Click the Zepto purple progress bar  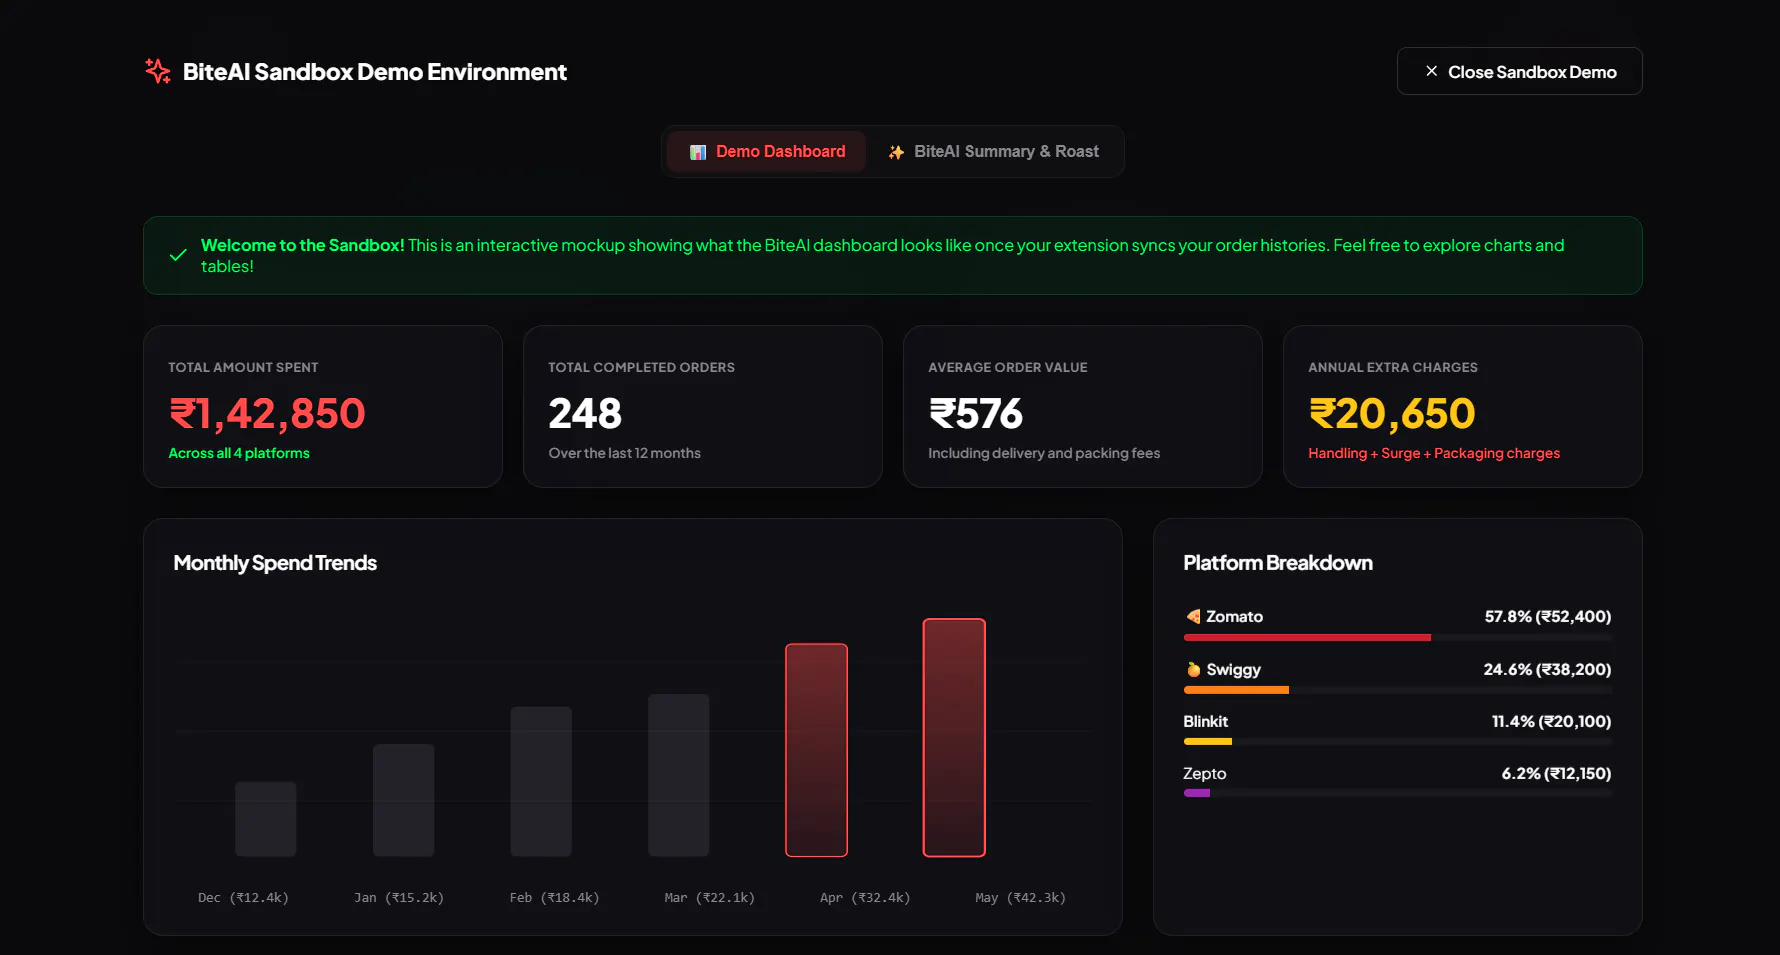pyautogui.click(x=1197, y=793)
